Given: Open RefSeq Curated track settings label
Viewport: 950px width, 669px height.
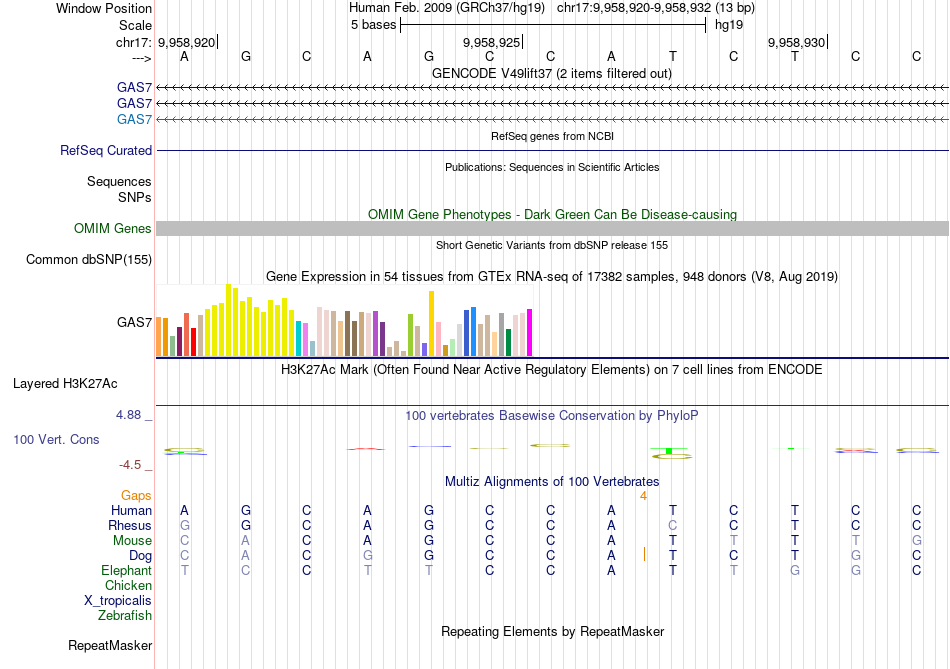Looking at the screenshot, I should pos(106,151).
